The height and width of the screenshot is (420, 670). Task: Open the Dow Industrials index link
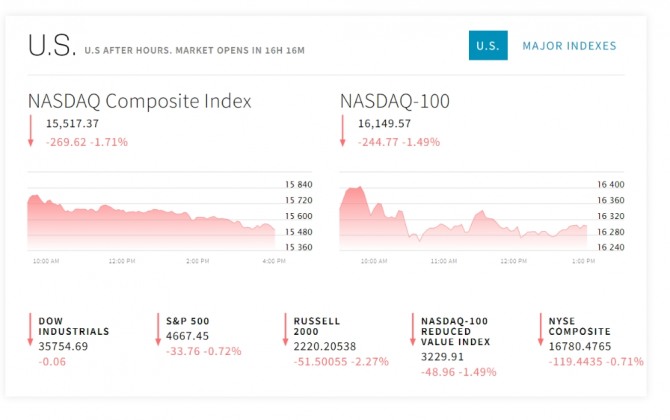[x=73, y=326]
